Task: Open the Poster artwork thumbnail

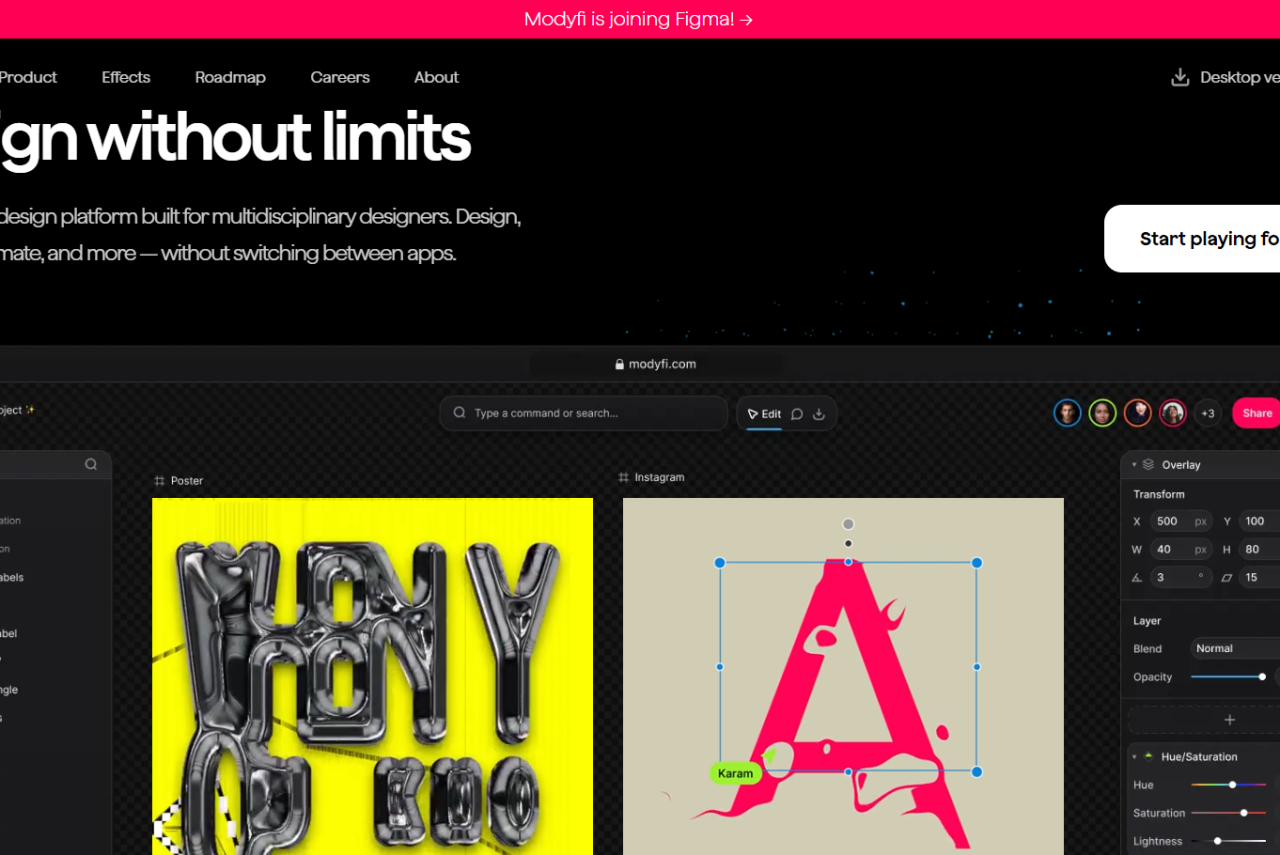Action: click(x=372, y=676)
